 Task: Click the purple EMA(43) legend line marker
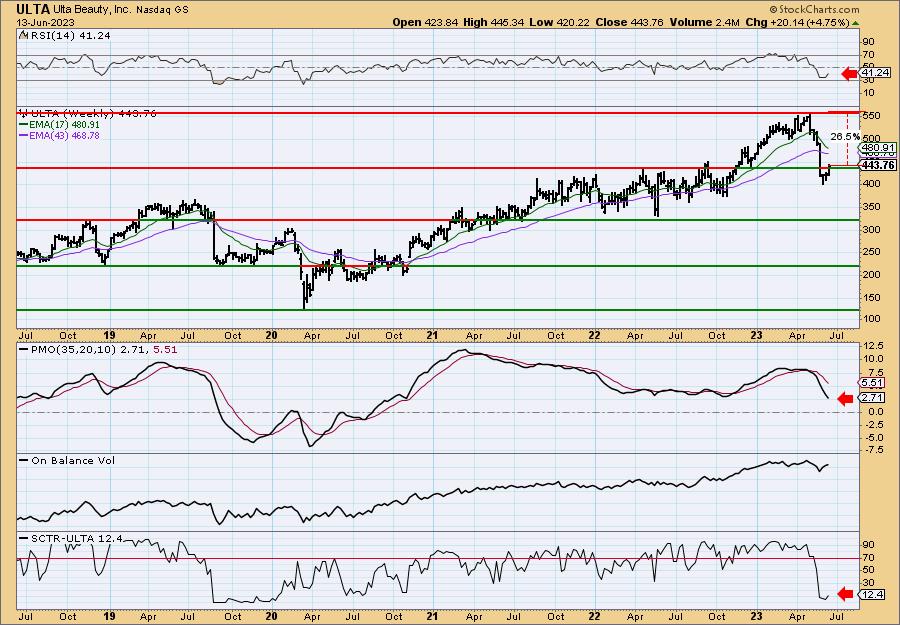click(x=24, y=135)
